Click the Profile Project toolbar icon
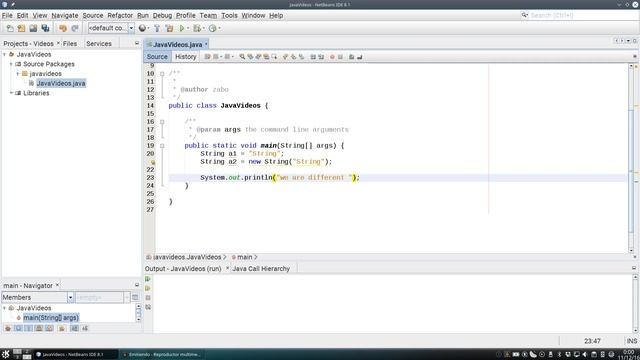Image resolution: width=640 pixels, height=360 pixels. [x=212, y=28]
